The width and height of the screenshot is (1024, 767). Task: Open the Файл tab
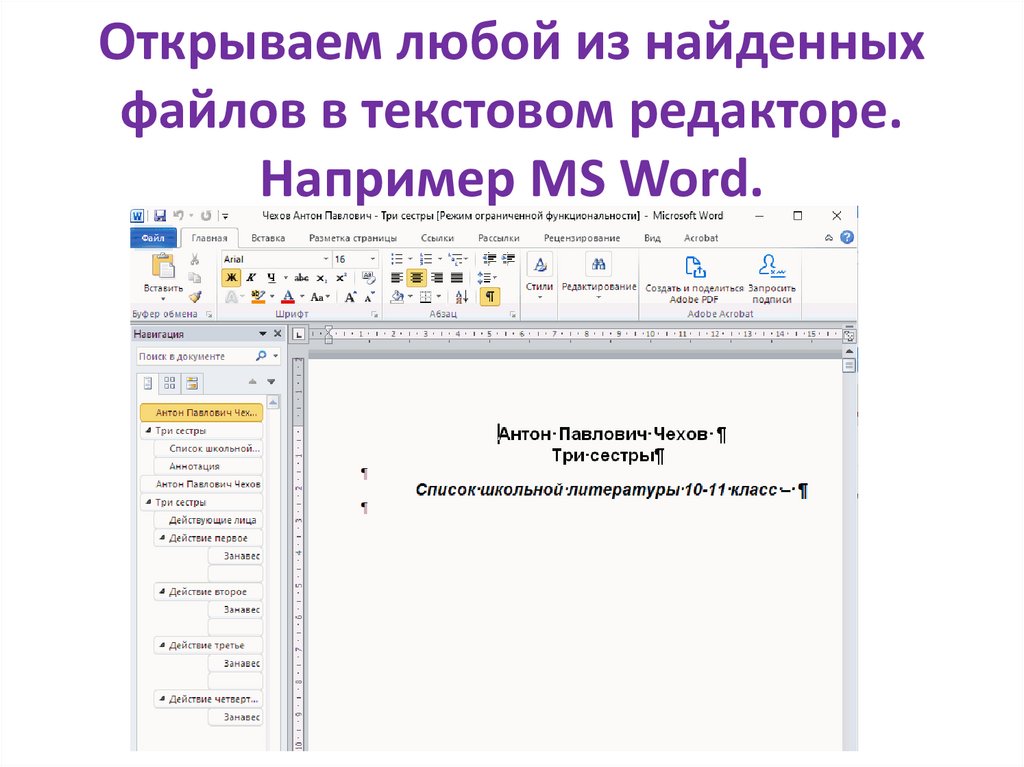click(x=153, y=238)
